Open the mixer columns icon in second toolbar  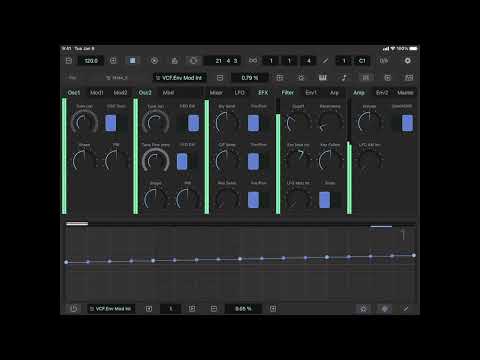(366, 78)
